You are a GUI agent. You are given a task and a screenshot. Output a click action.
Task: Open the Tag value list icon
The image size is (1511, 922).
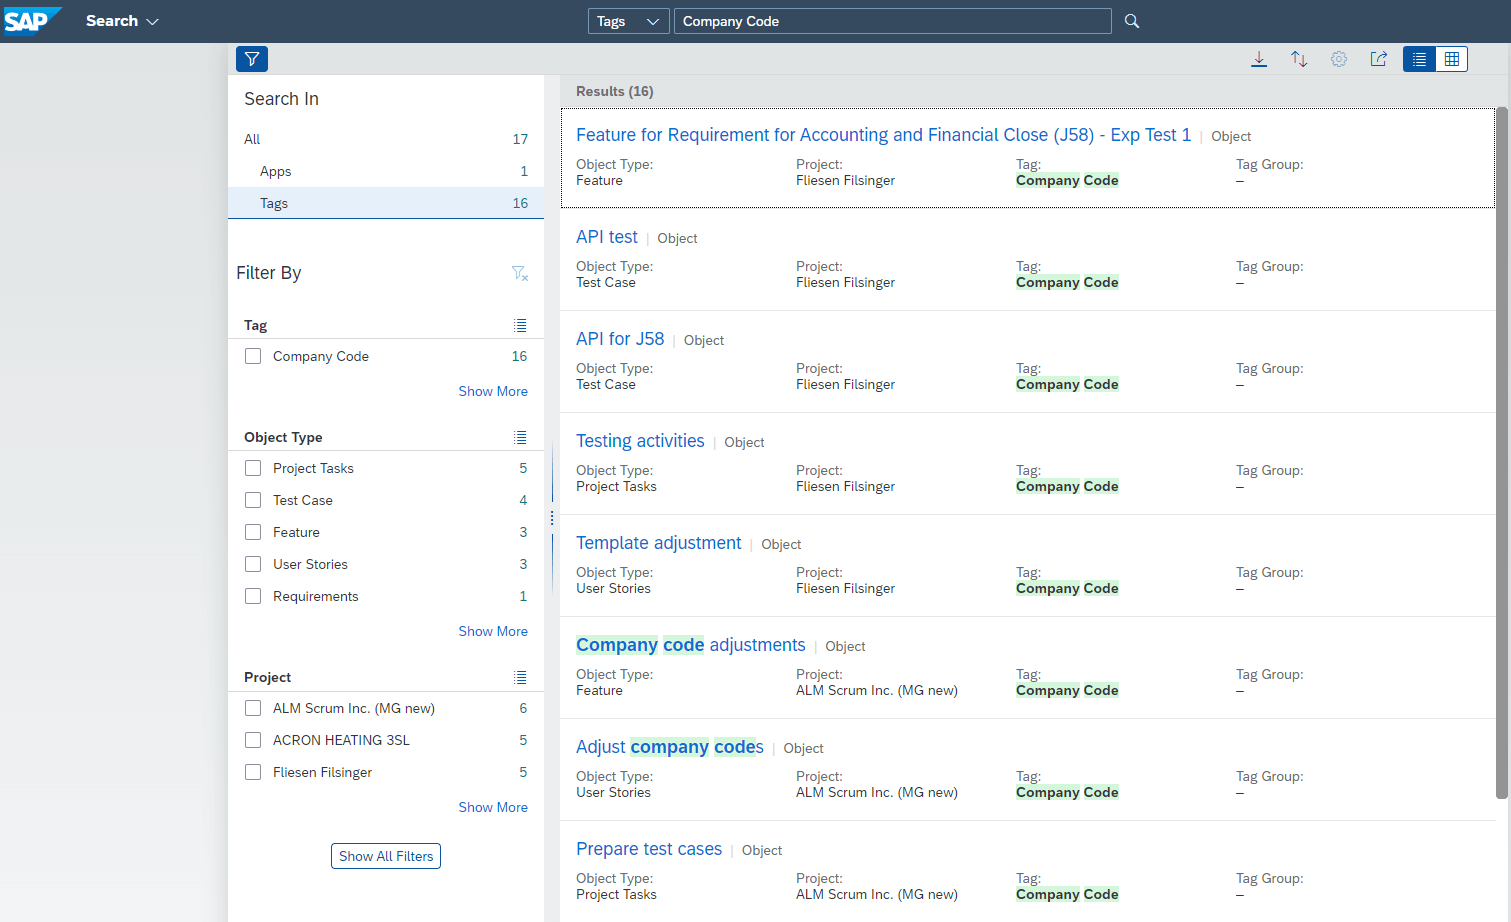[520, 325]
